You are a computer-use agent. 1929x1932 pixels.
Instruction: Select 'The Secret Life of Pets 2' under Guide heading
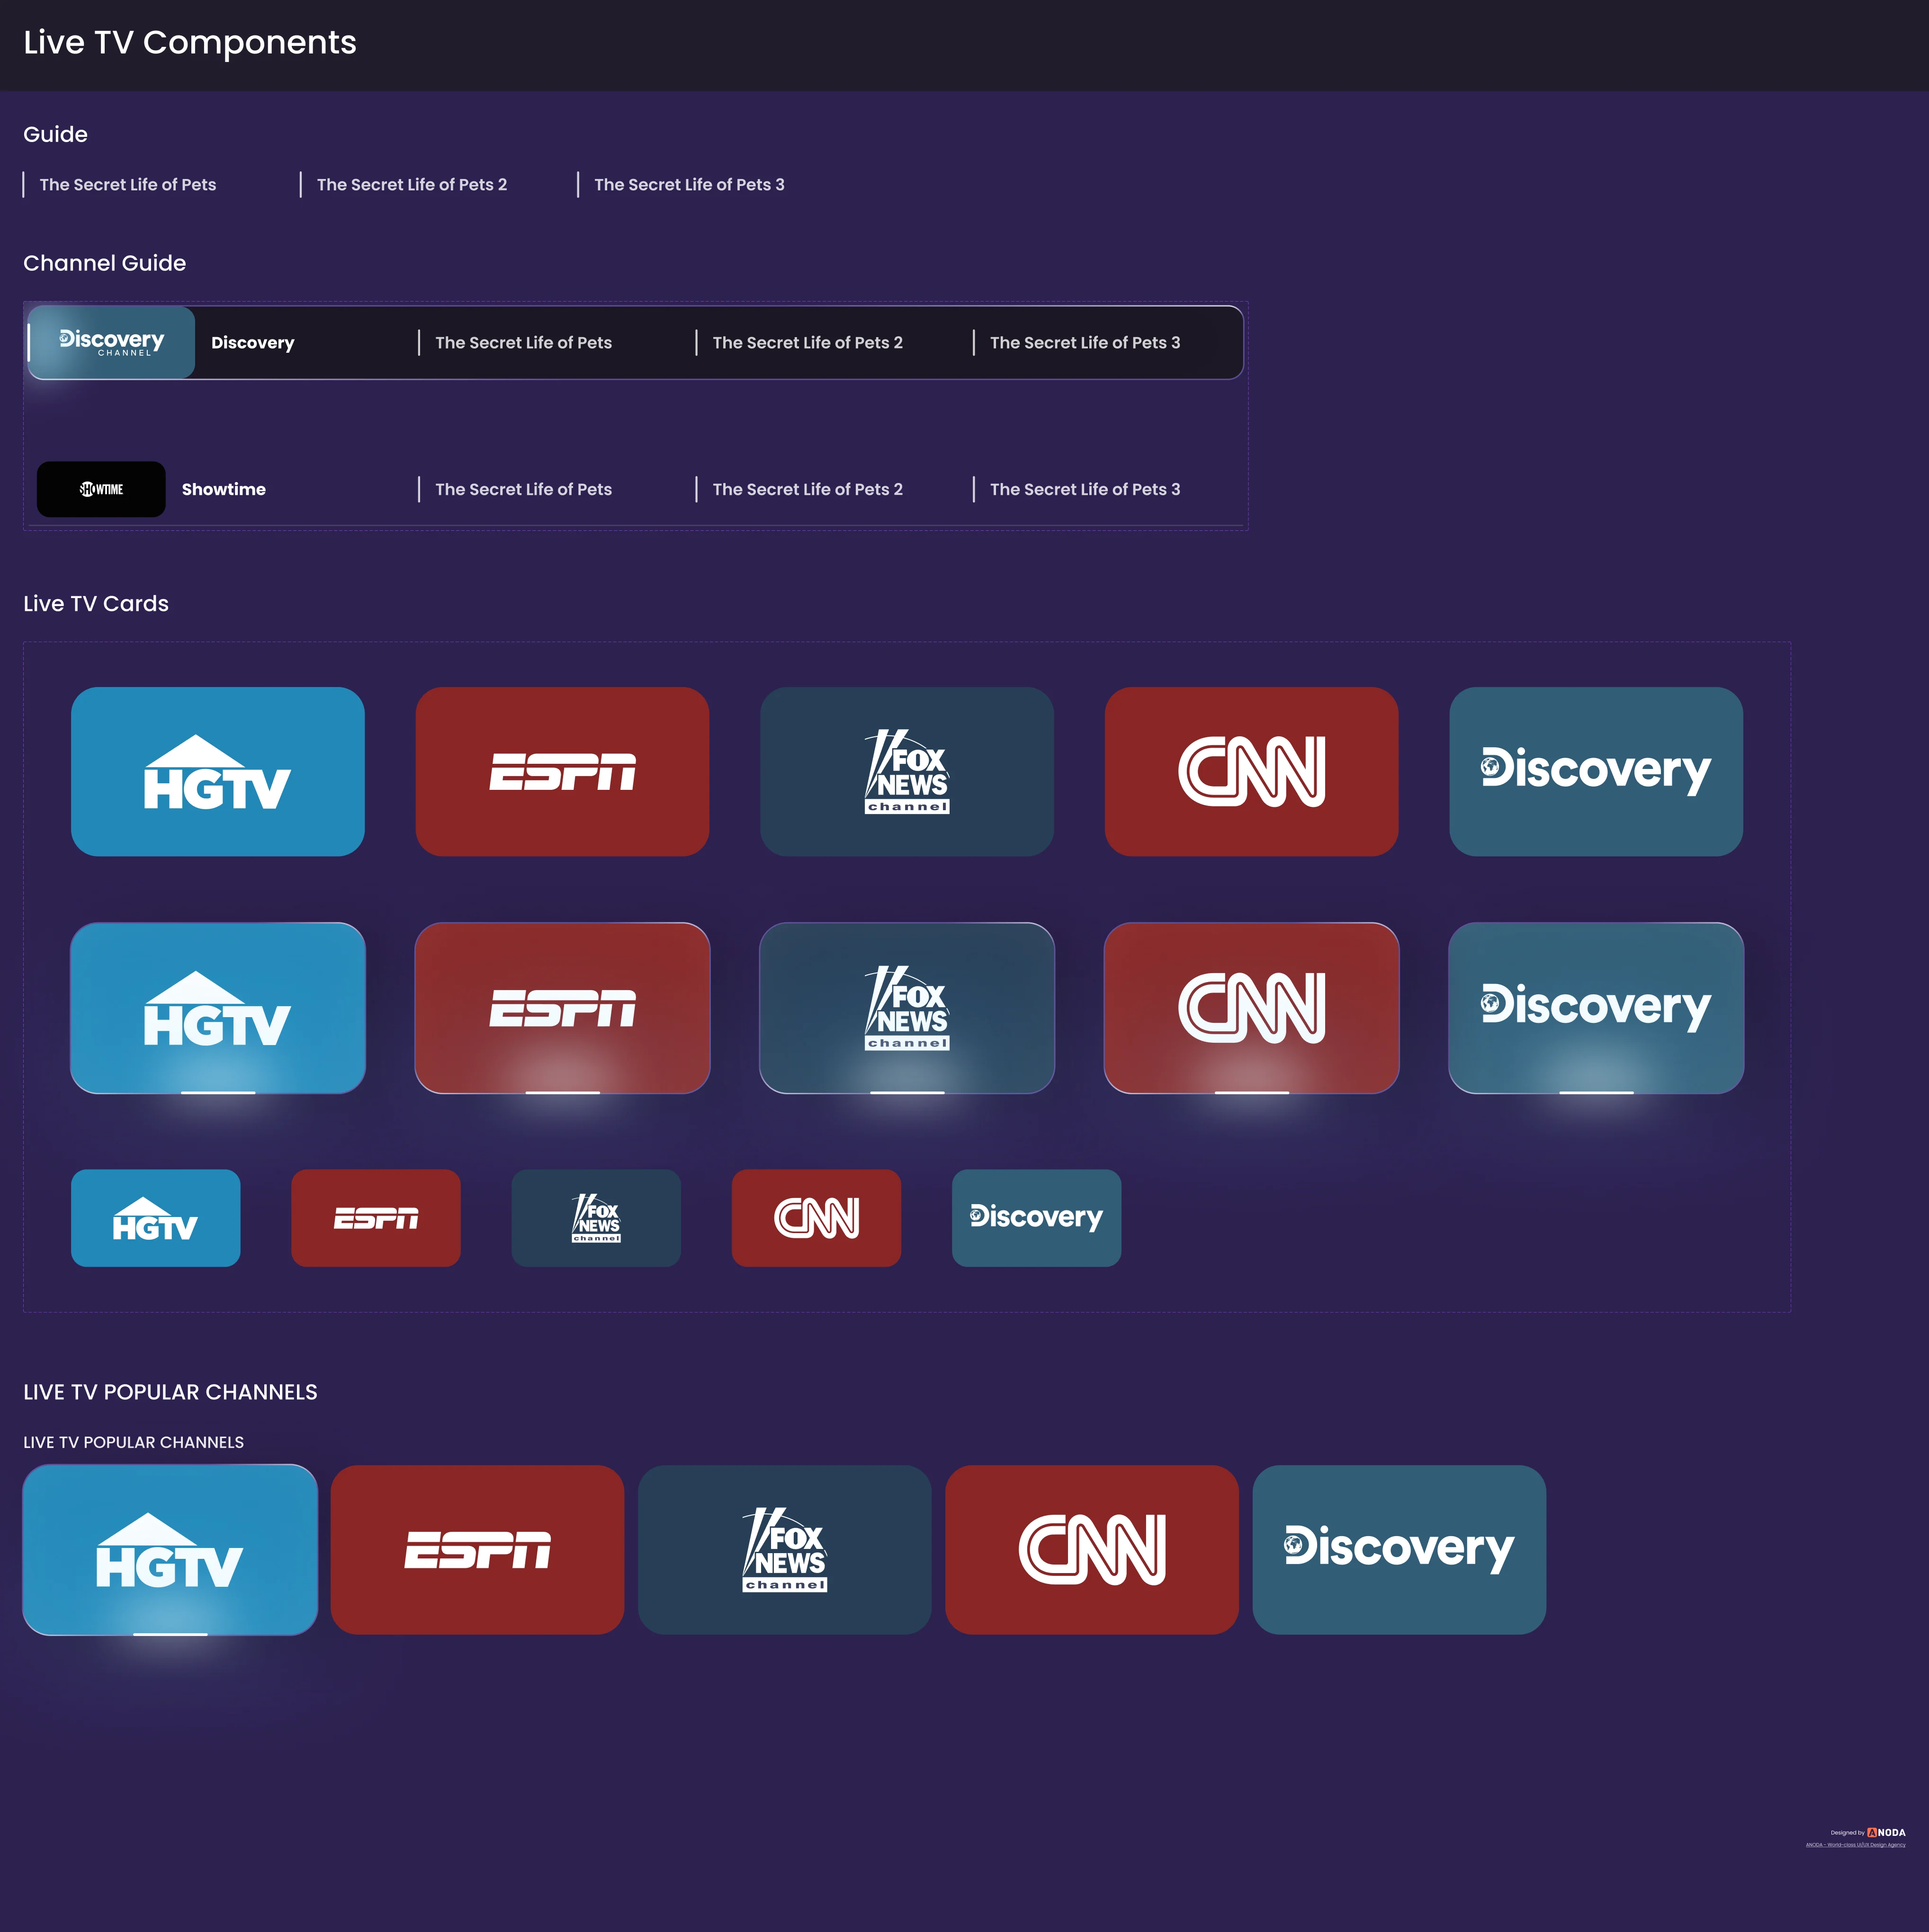(x=412, y=185)
